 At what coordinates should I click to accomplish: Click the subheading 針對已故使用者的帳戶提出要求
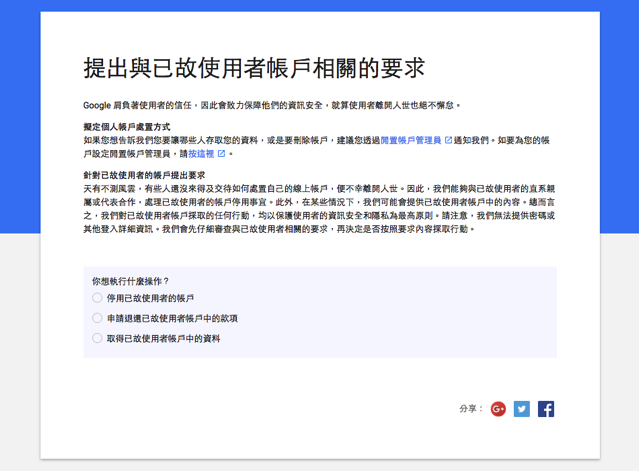click(x=144, y=175)
